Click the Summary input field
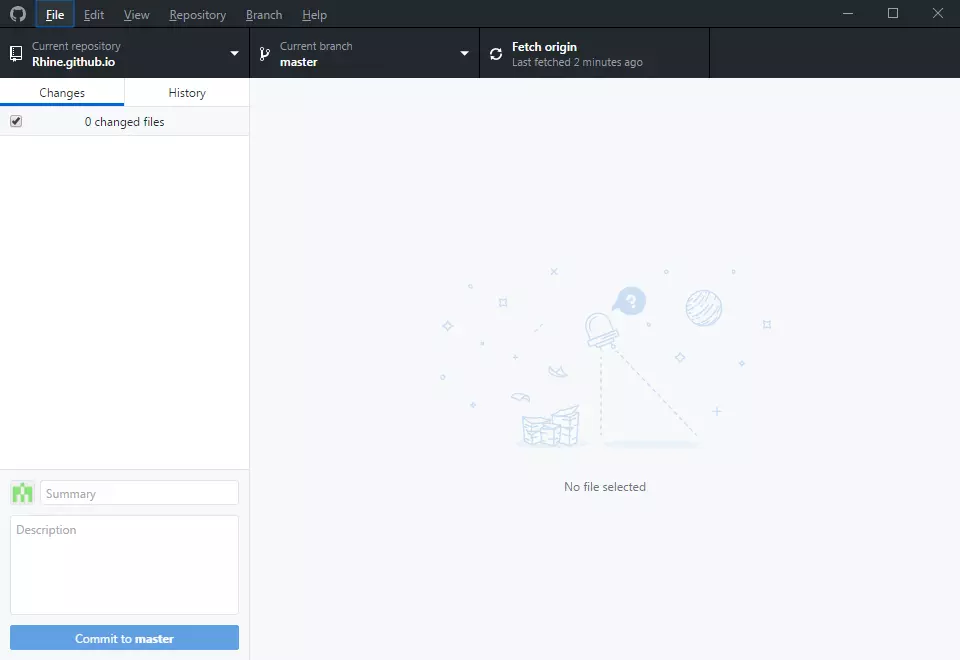The image size is (960, 660). (x=139, y=493)
